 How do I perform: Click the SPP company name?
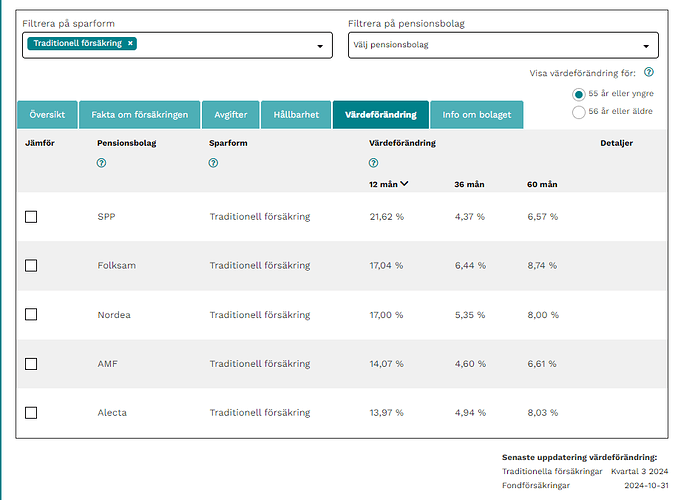click(106, 217)
